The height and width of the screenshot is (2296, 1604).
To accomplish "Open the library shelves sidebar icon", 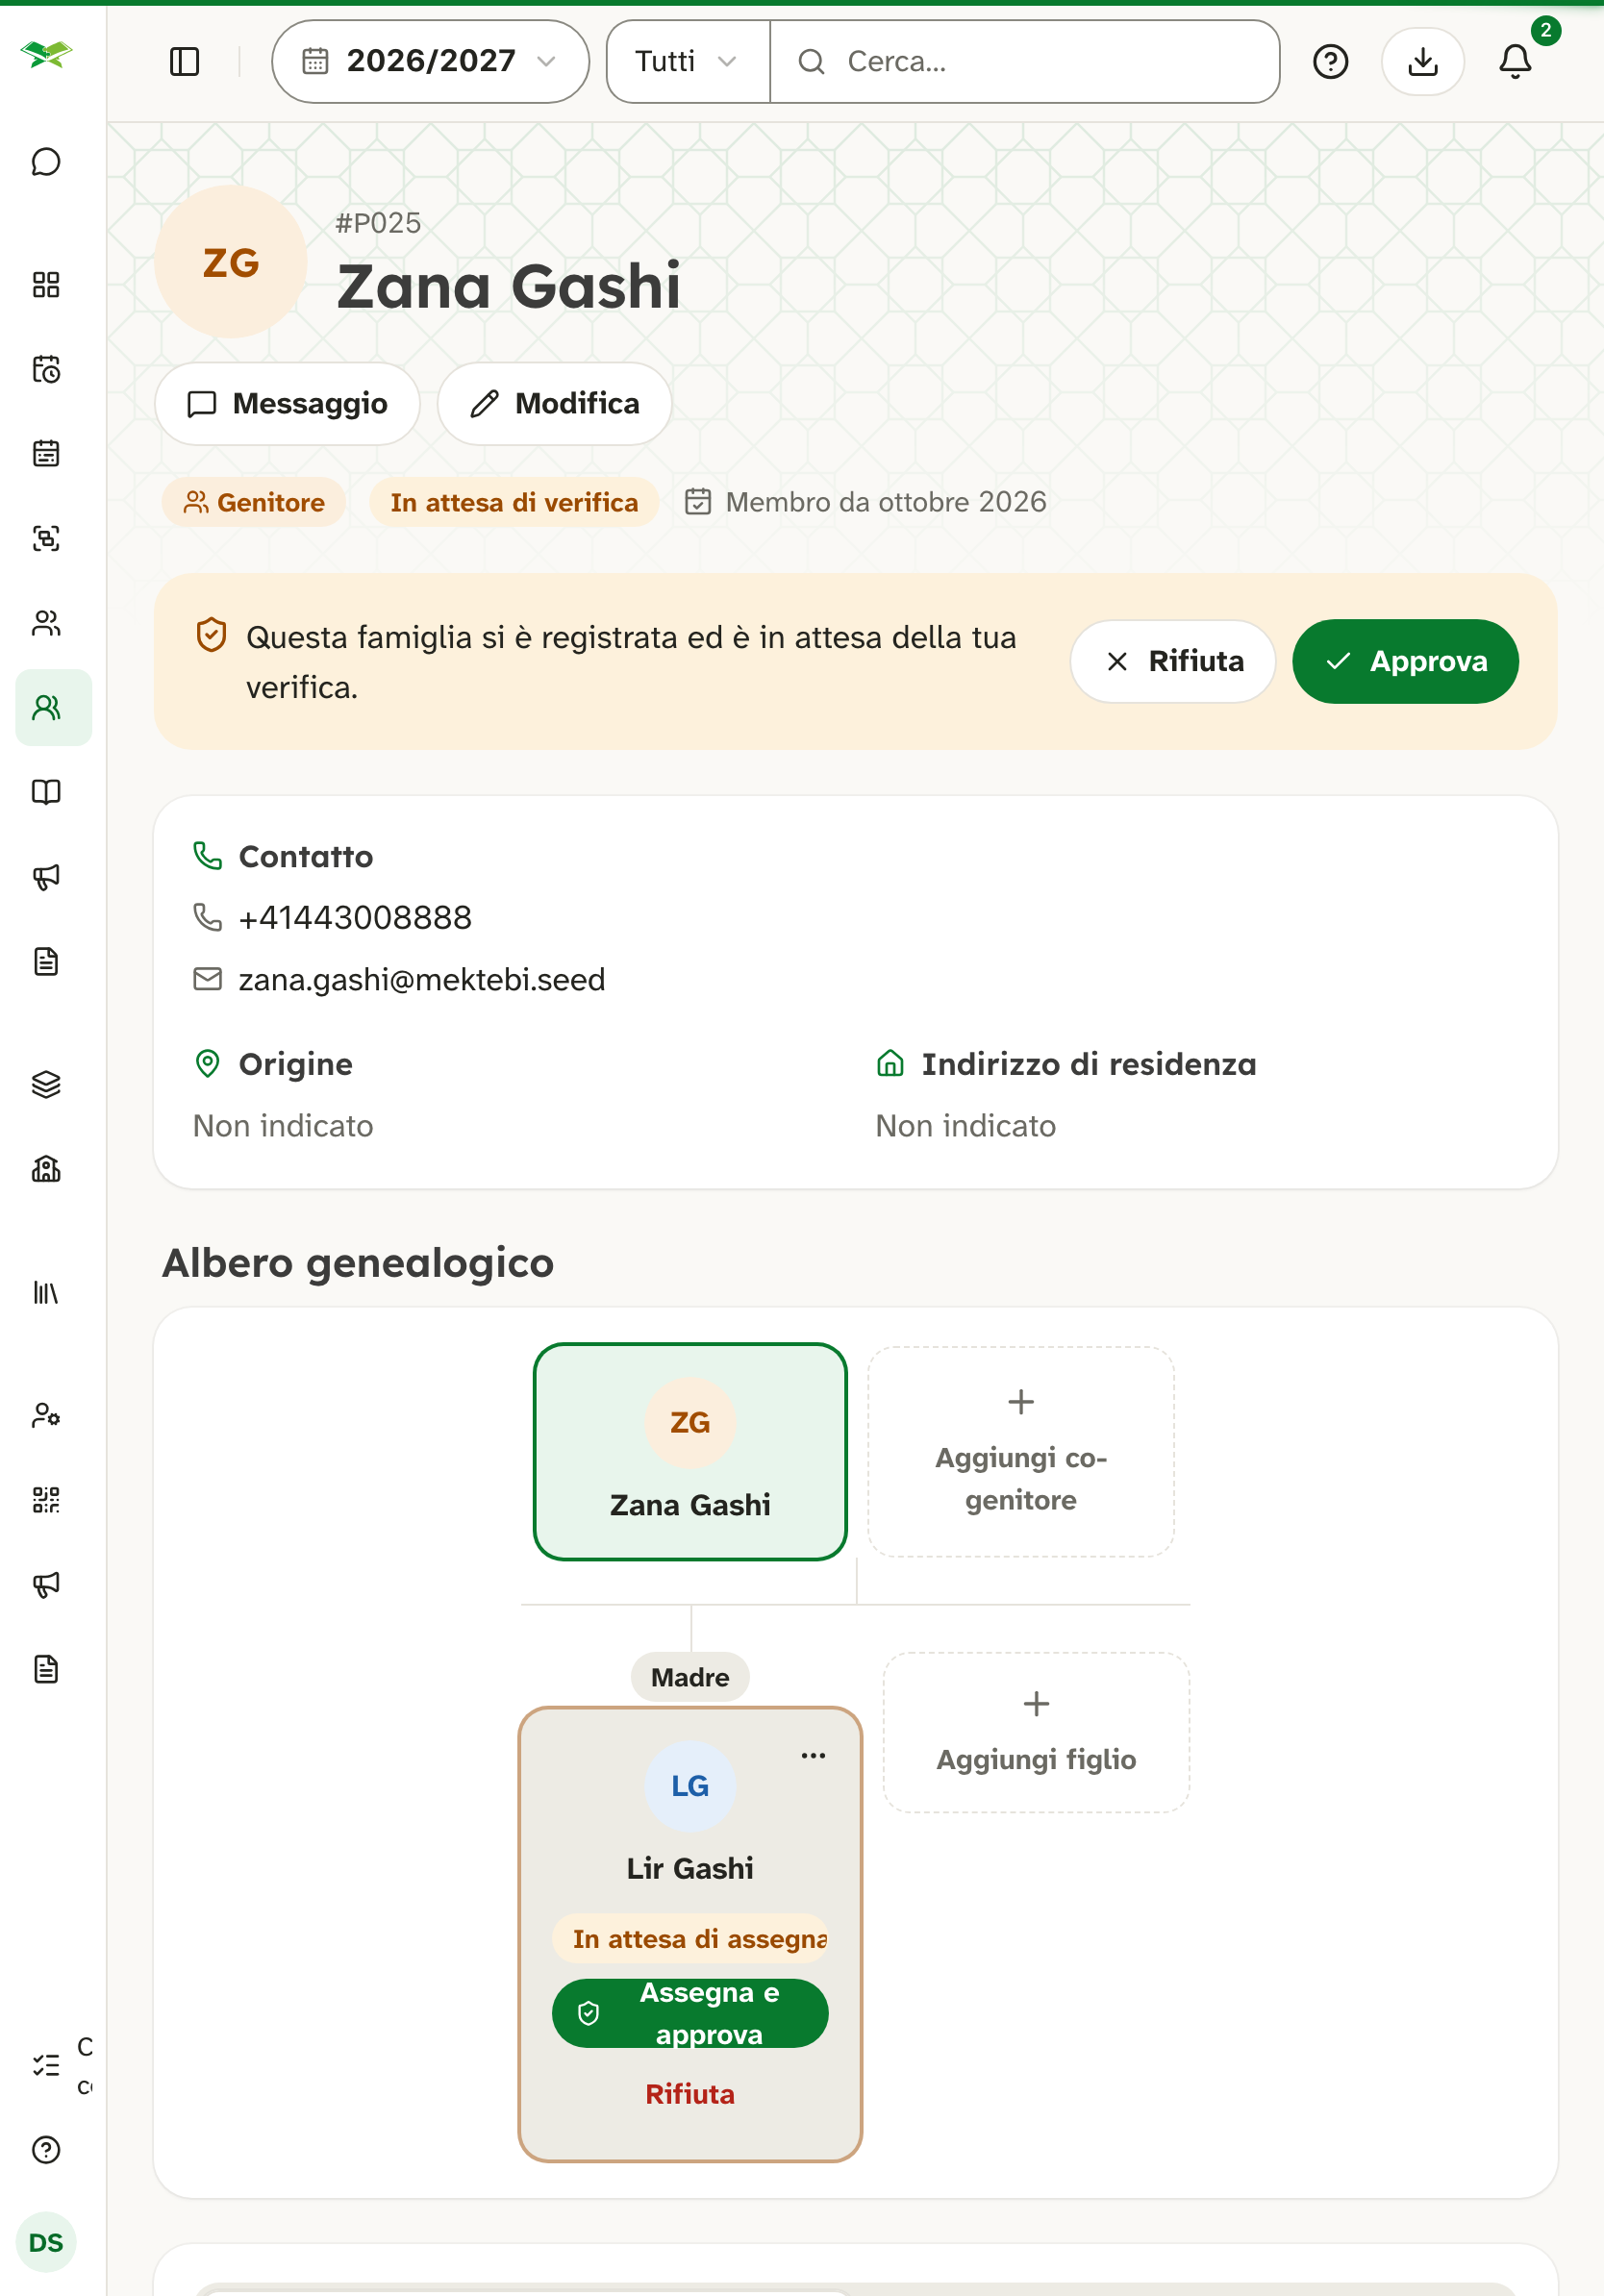I will (x=46, y=1292).
